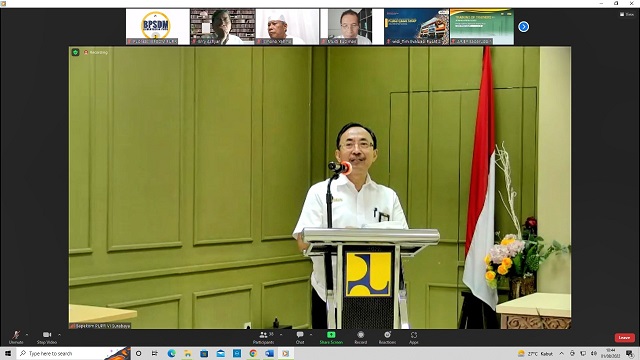Select the participant wearing a white cap

coord(287,27)
